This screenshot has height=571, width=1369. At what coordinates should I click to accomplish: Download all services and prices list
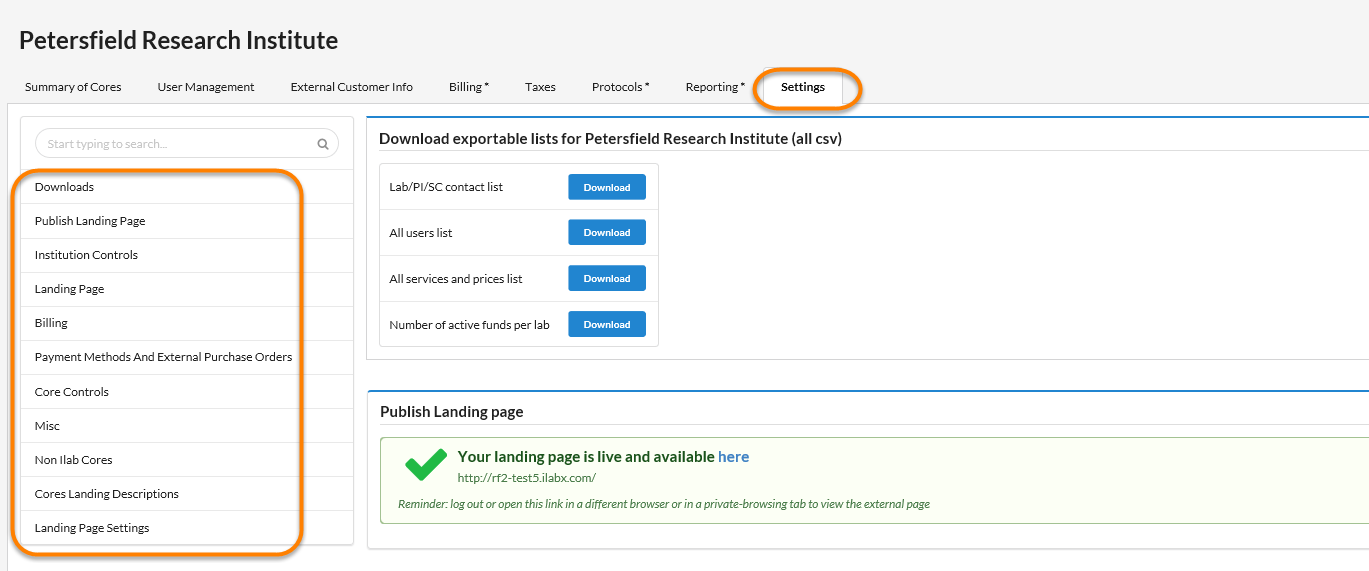point(607,279)
